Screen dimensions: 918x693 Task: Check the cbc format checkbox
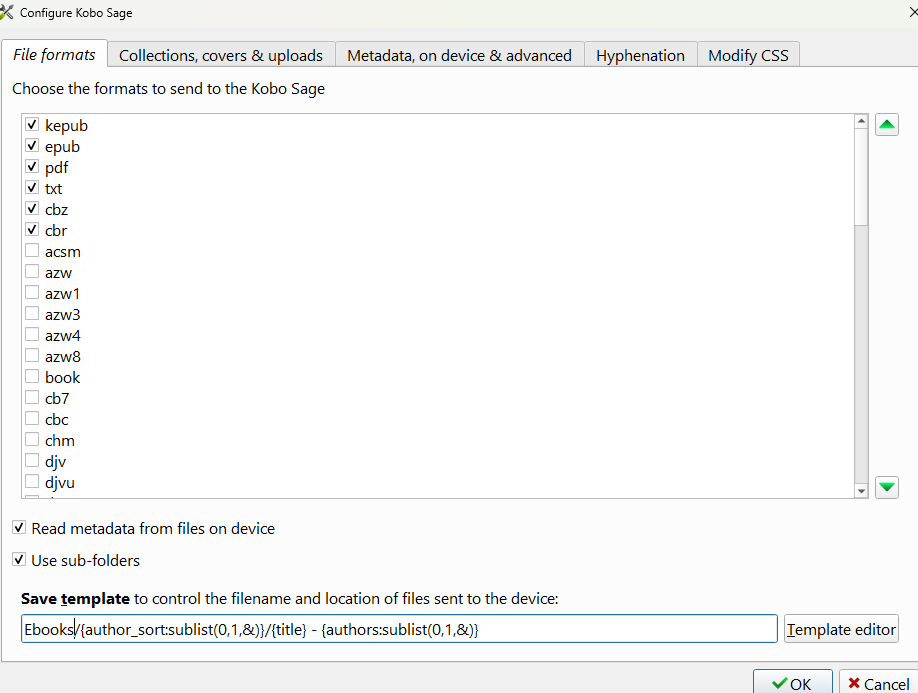coord(32,419)
